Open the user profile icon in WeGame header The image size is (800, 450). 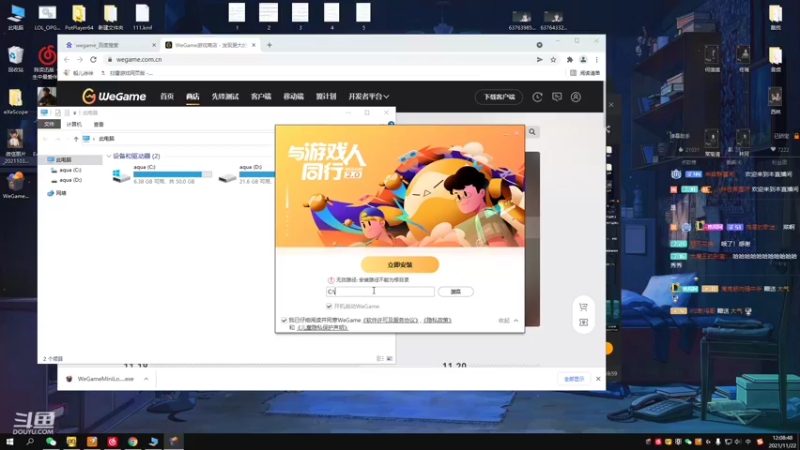[x=576, y=96]
